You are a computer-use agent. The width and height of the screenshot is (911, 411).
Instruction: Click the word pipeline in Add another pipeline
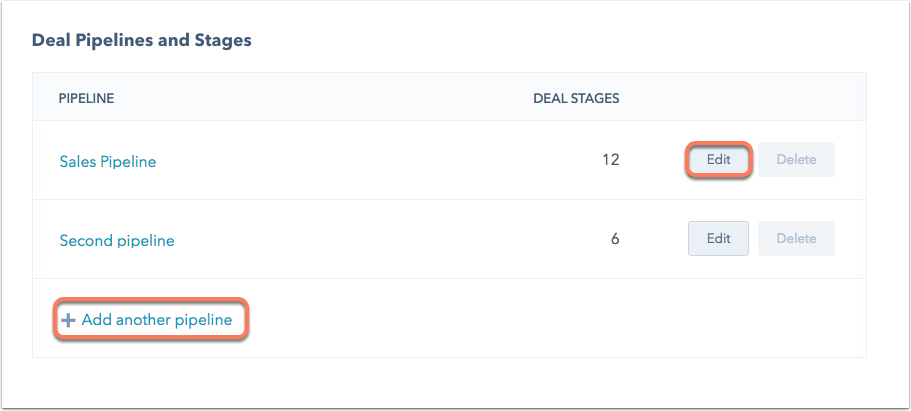[x=201, y=320]
